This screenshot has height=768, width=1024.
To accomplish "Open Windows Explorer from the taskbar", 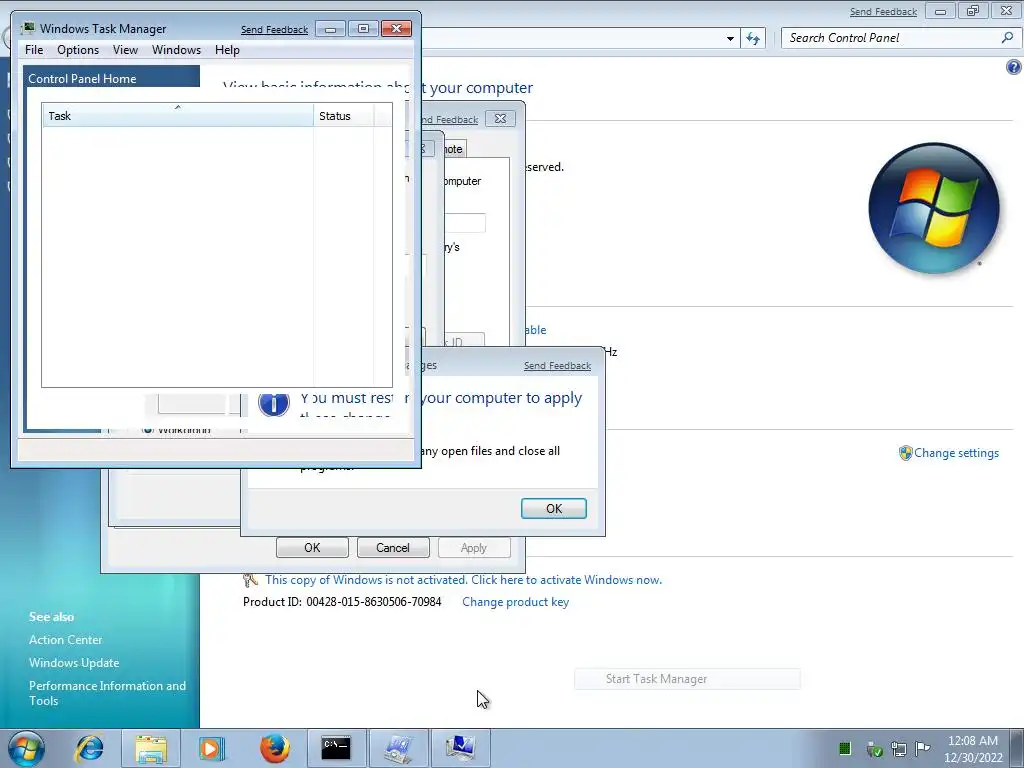I will point(151,748).
